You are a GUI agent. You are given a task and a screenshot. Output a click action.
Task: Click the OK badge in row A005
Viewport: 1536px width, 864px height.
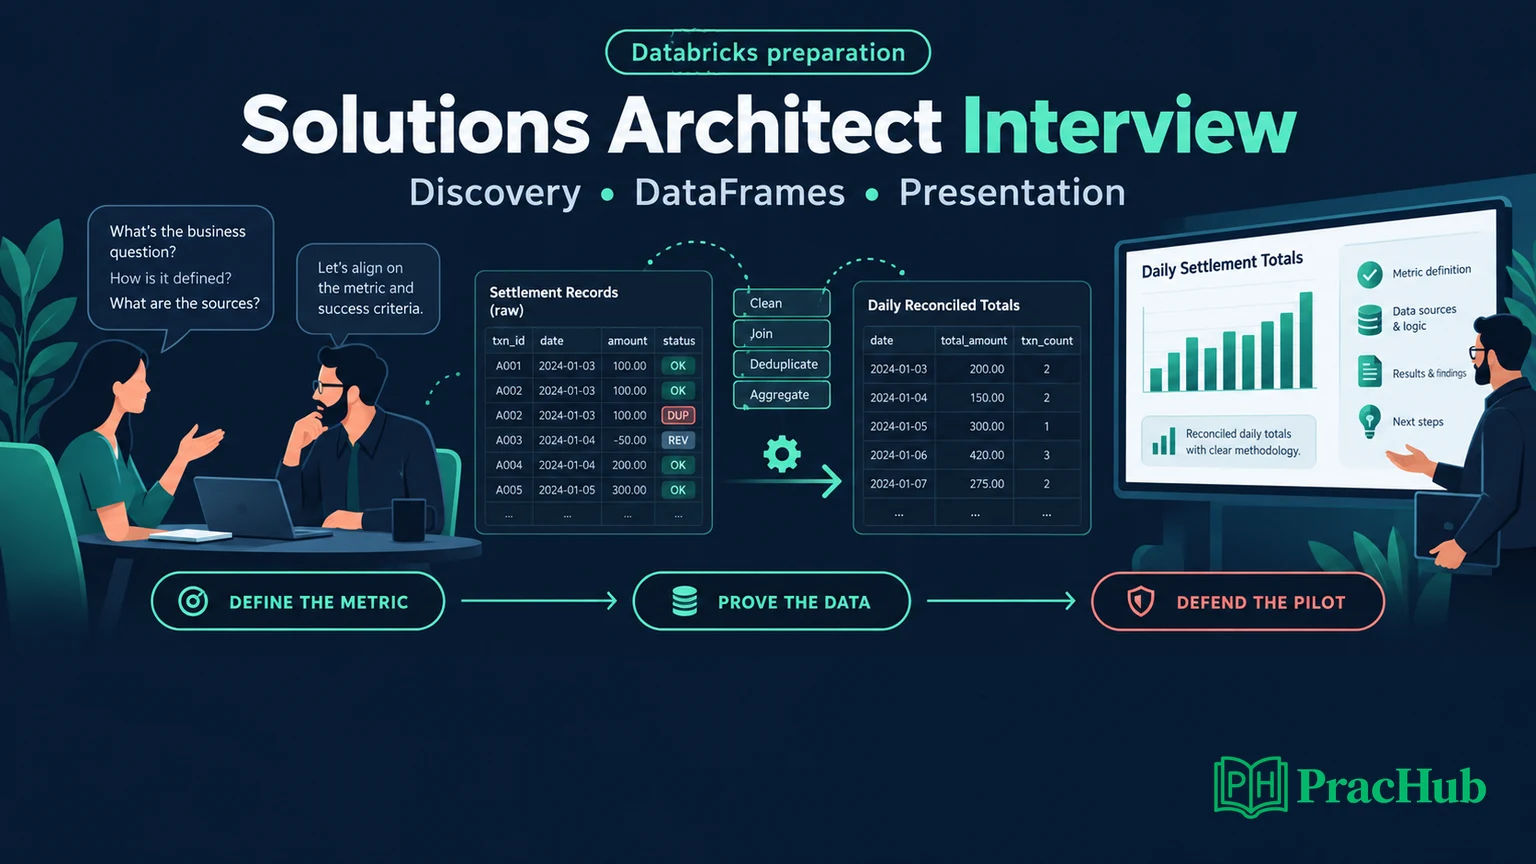tap(678, 490)
